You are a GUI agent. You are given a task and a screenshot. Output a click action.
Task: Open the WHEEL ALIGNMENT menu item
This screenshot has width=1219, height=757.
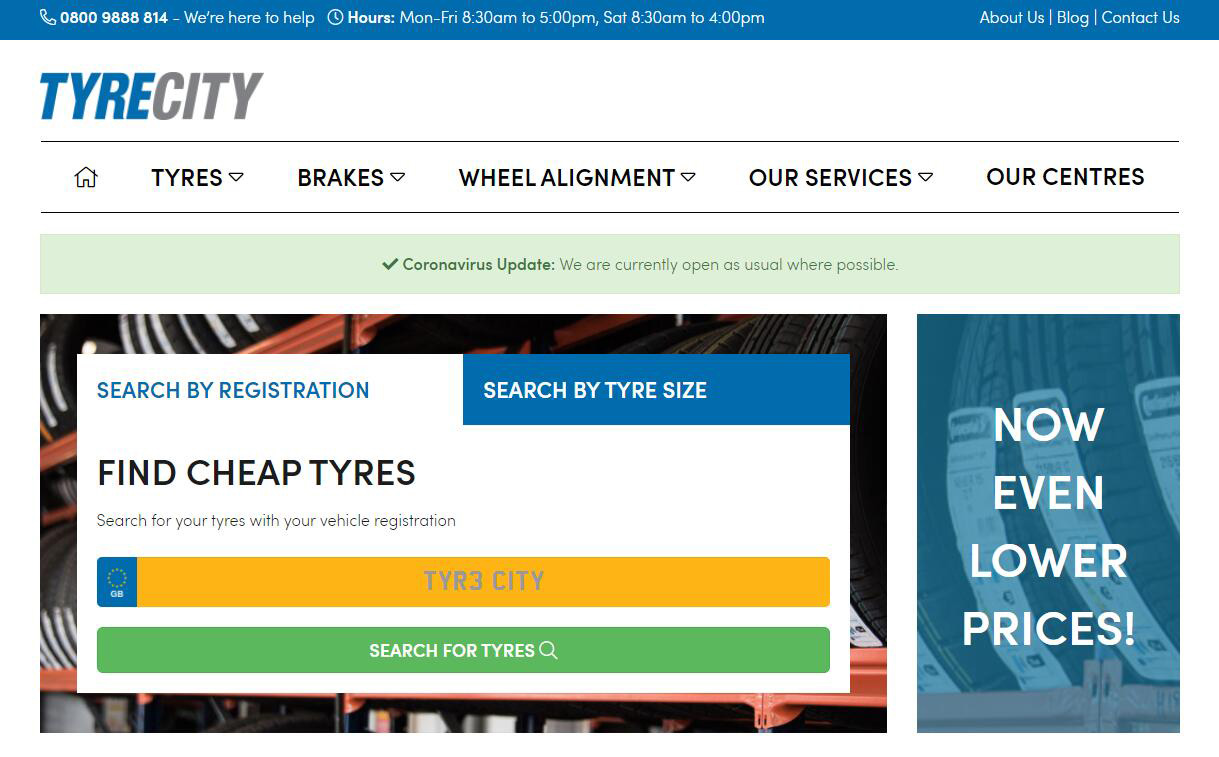pyautogui.click(x=567, y=177)
